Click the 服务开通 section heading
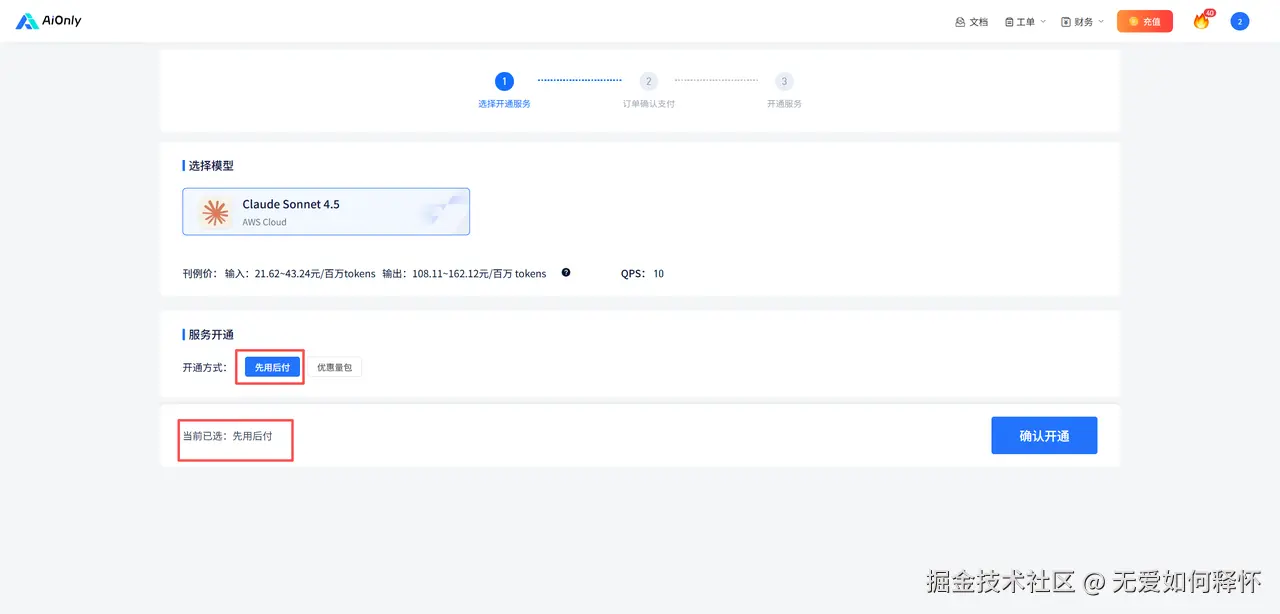Screen dimensions: 1280x614 click(x=211, y=334)
